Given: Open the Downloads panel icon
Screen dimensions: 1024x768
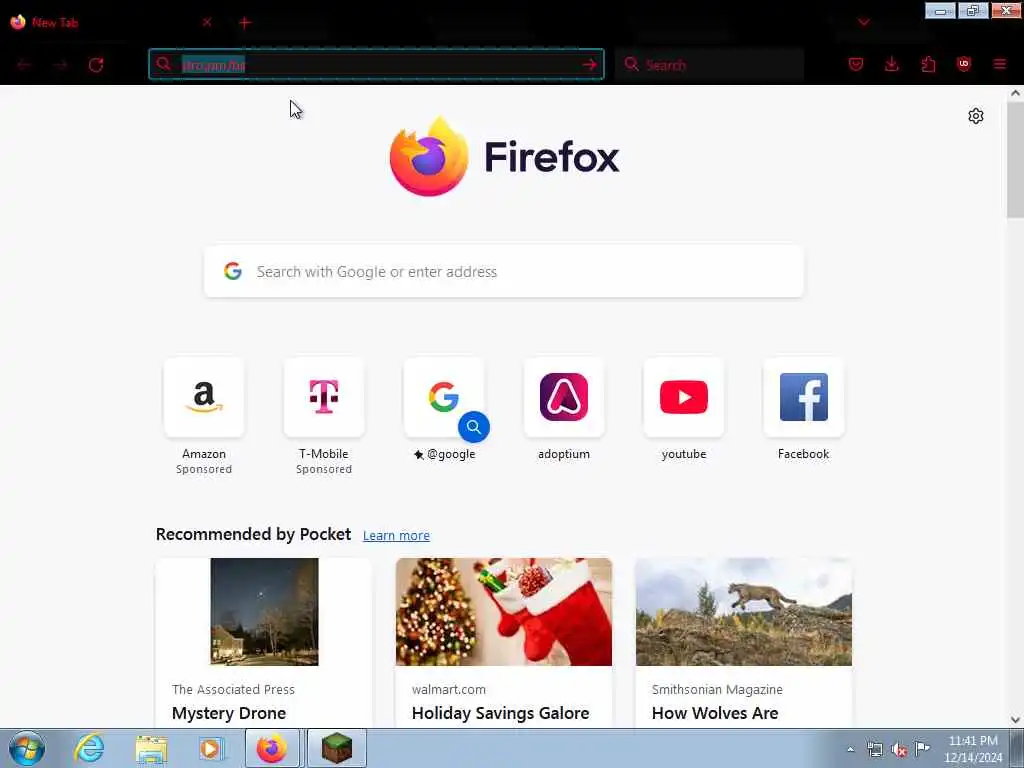Looking at the screenshot, I should [x=891, y=64].
